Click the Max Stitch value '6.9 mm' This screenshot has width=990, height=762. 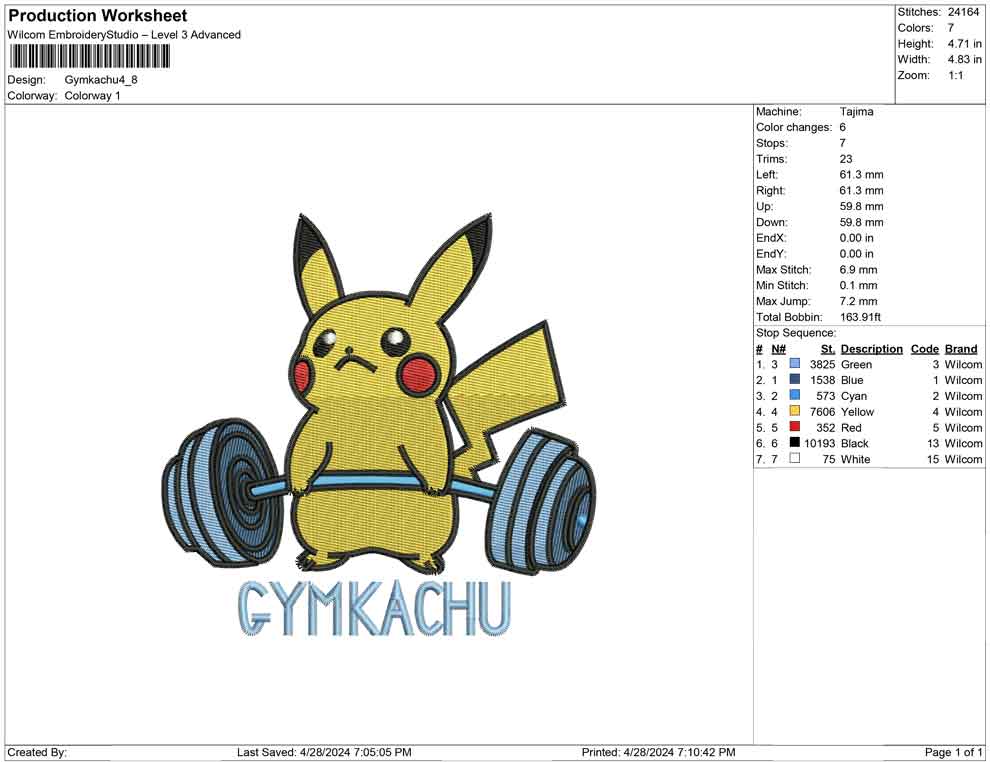[x=859, y=270]
